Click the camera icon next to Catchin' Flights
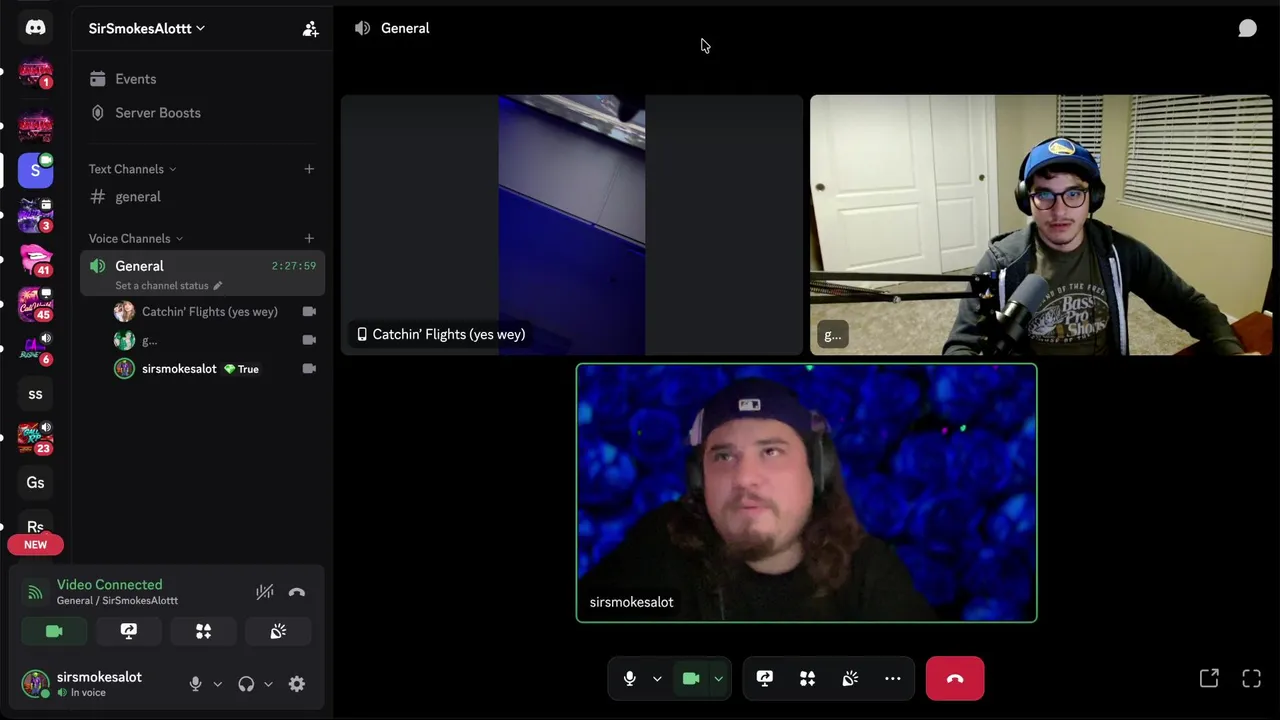Image resolution: width=1280 pixels, height=720 pixels. click(x=309, y=312)
